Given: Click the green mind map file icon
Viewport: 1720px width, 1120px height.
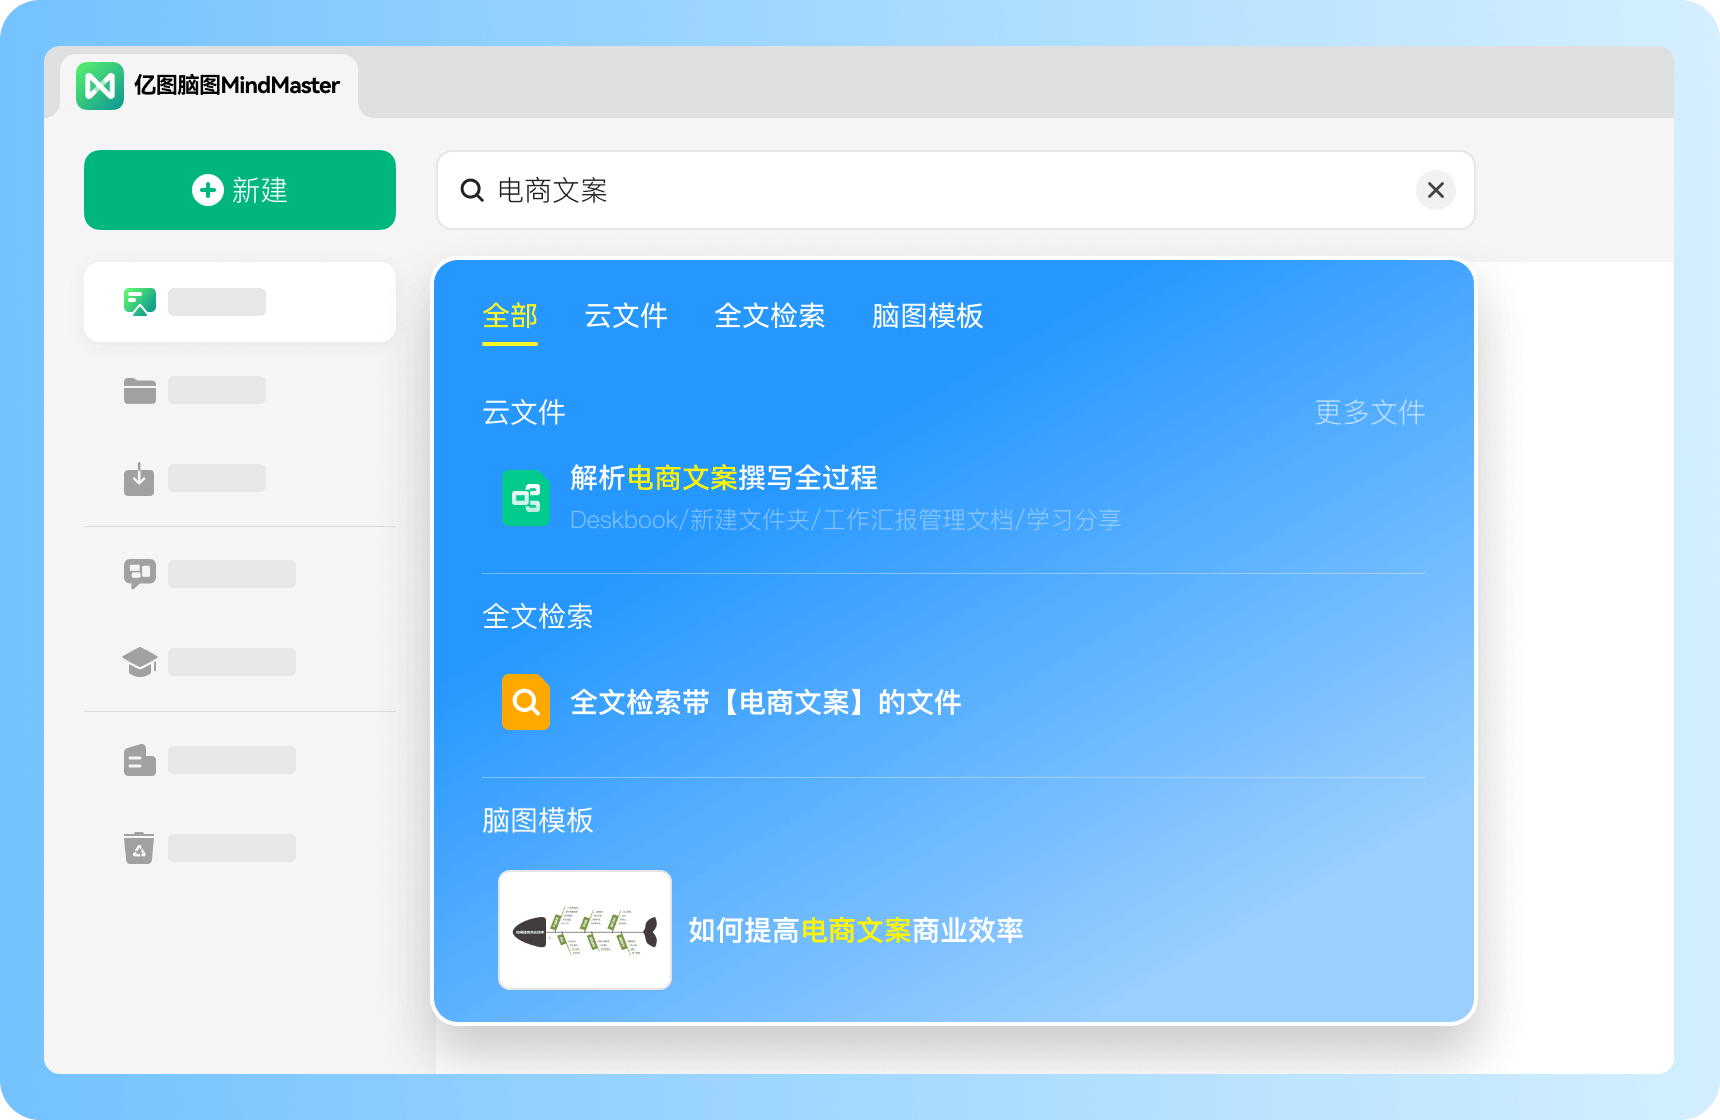Looking at the screenshot, I should (x=526, y=498).
